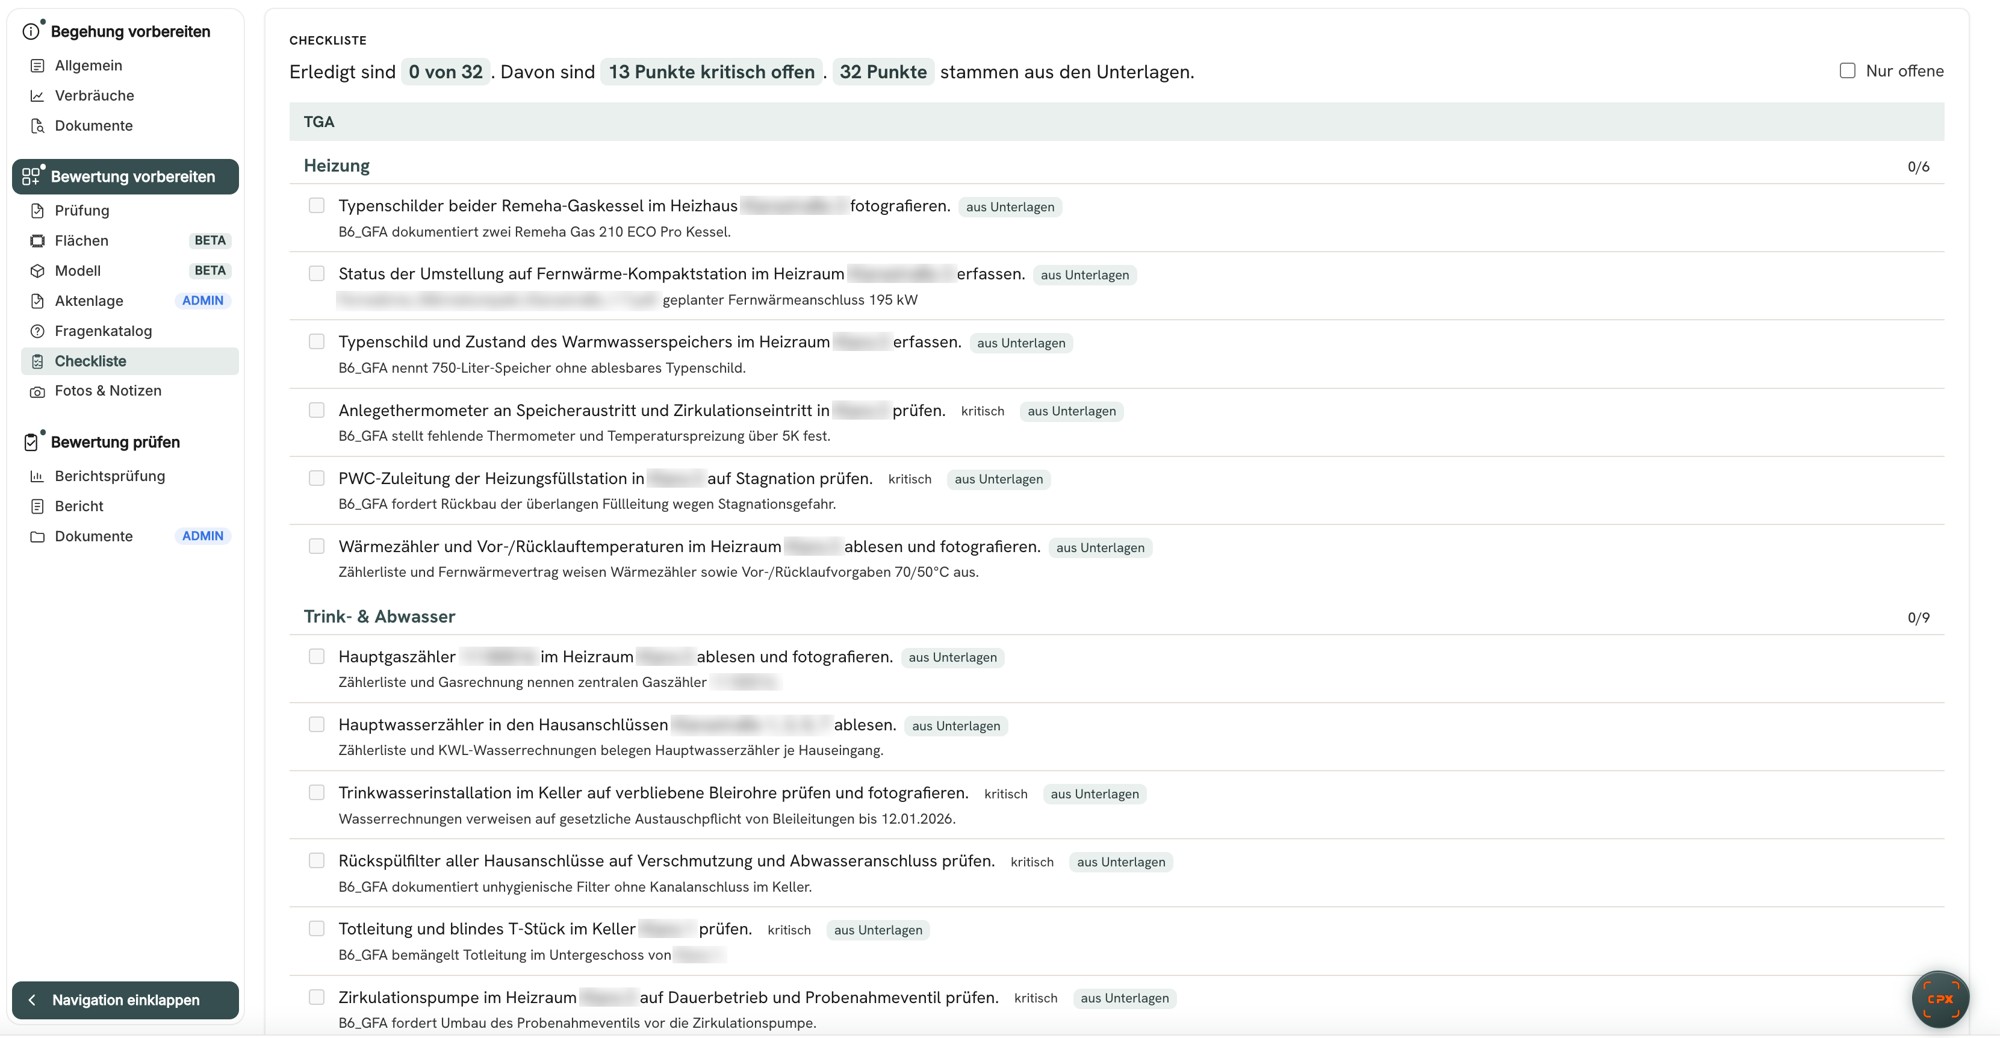Tick the PWC-Zuleitung der Heizungsfüllstation item
The image size is (2000, 1038).
pyautogui.click(x=316, y=478)
